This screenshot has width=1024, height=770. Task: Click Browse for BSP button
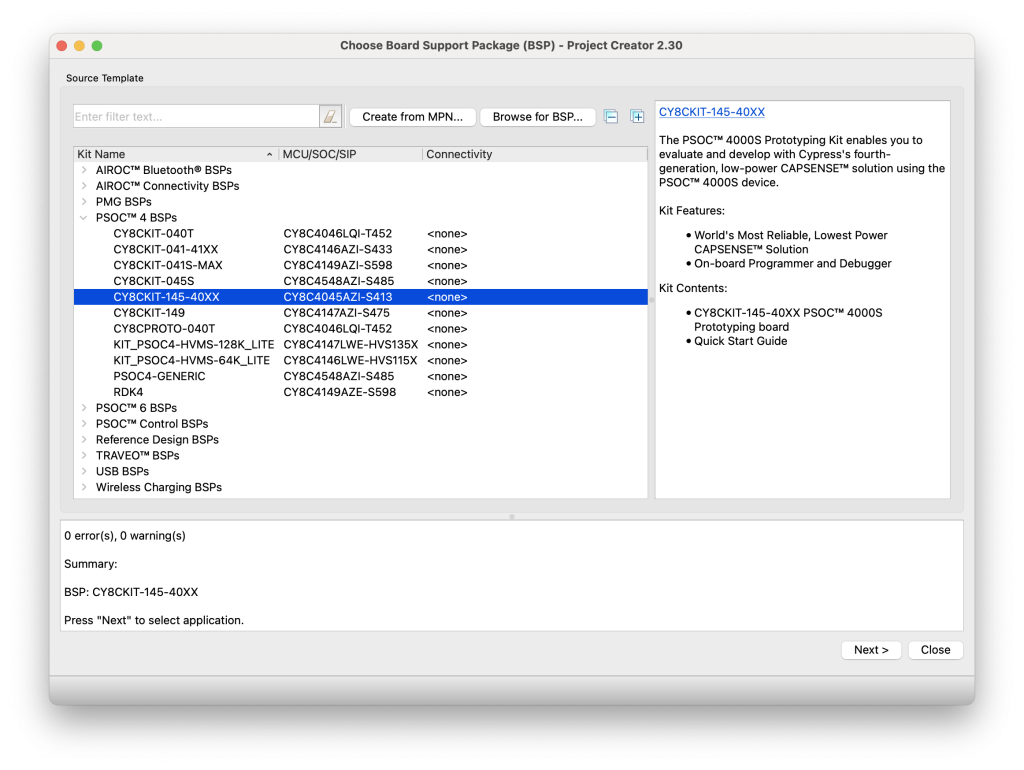click(x=537, y=117)
